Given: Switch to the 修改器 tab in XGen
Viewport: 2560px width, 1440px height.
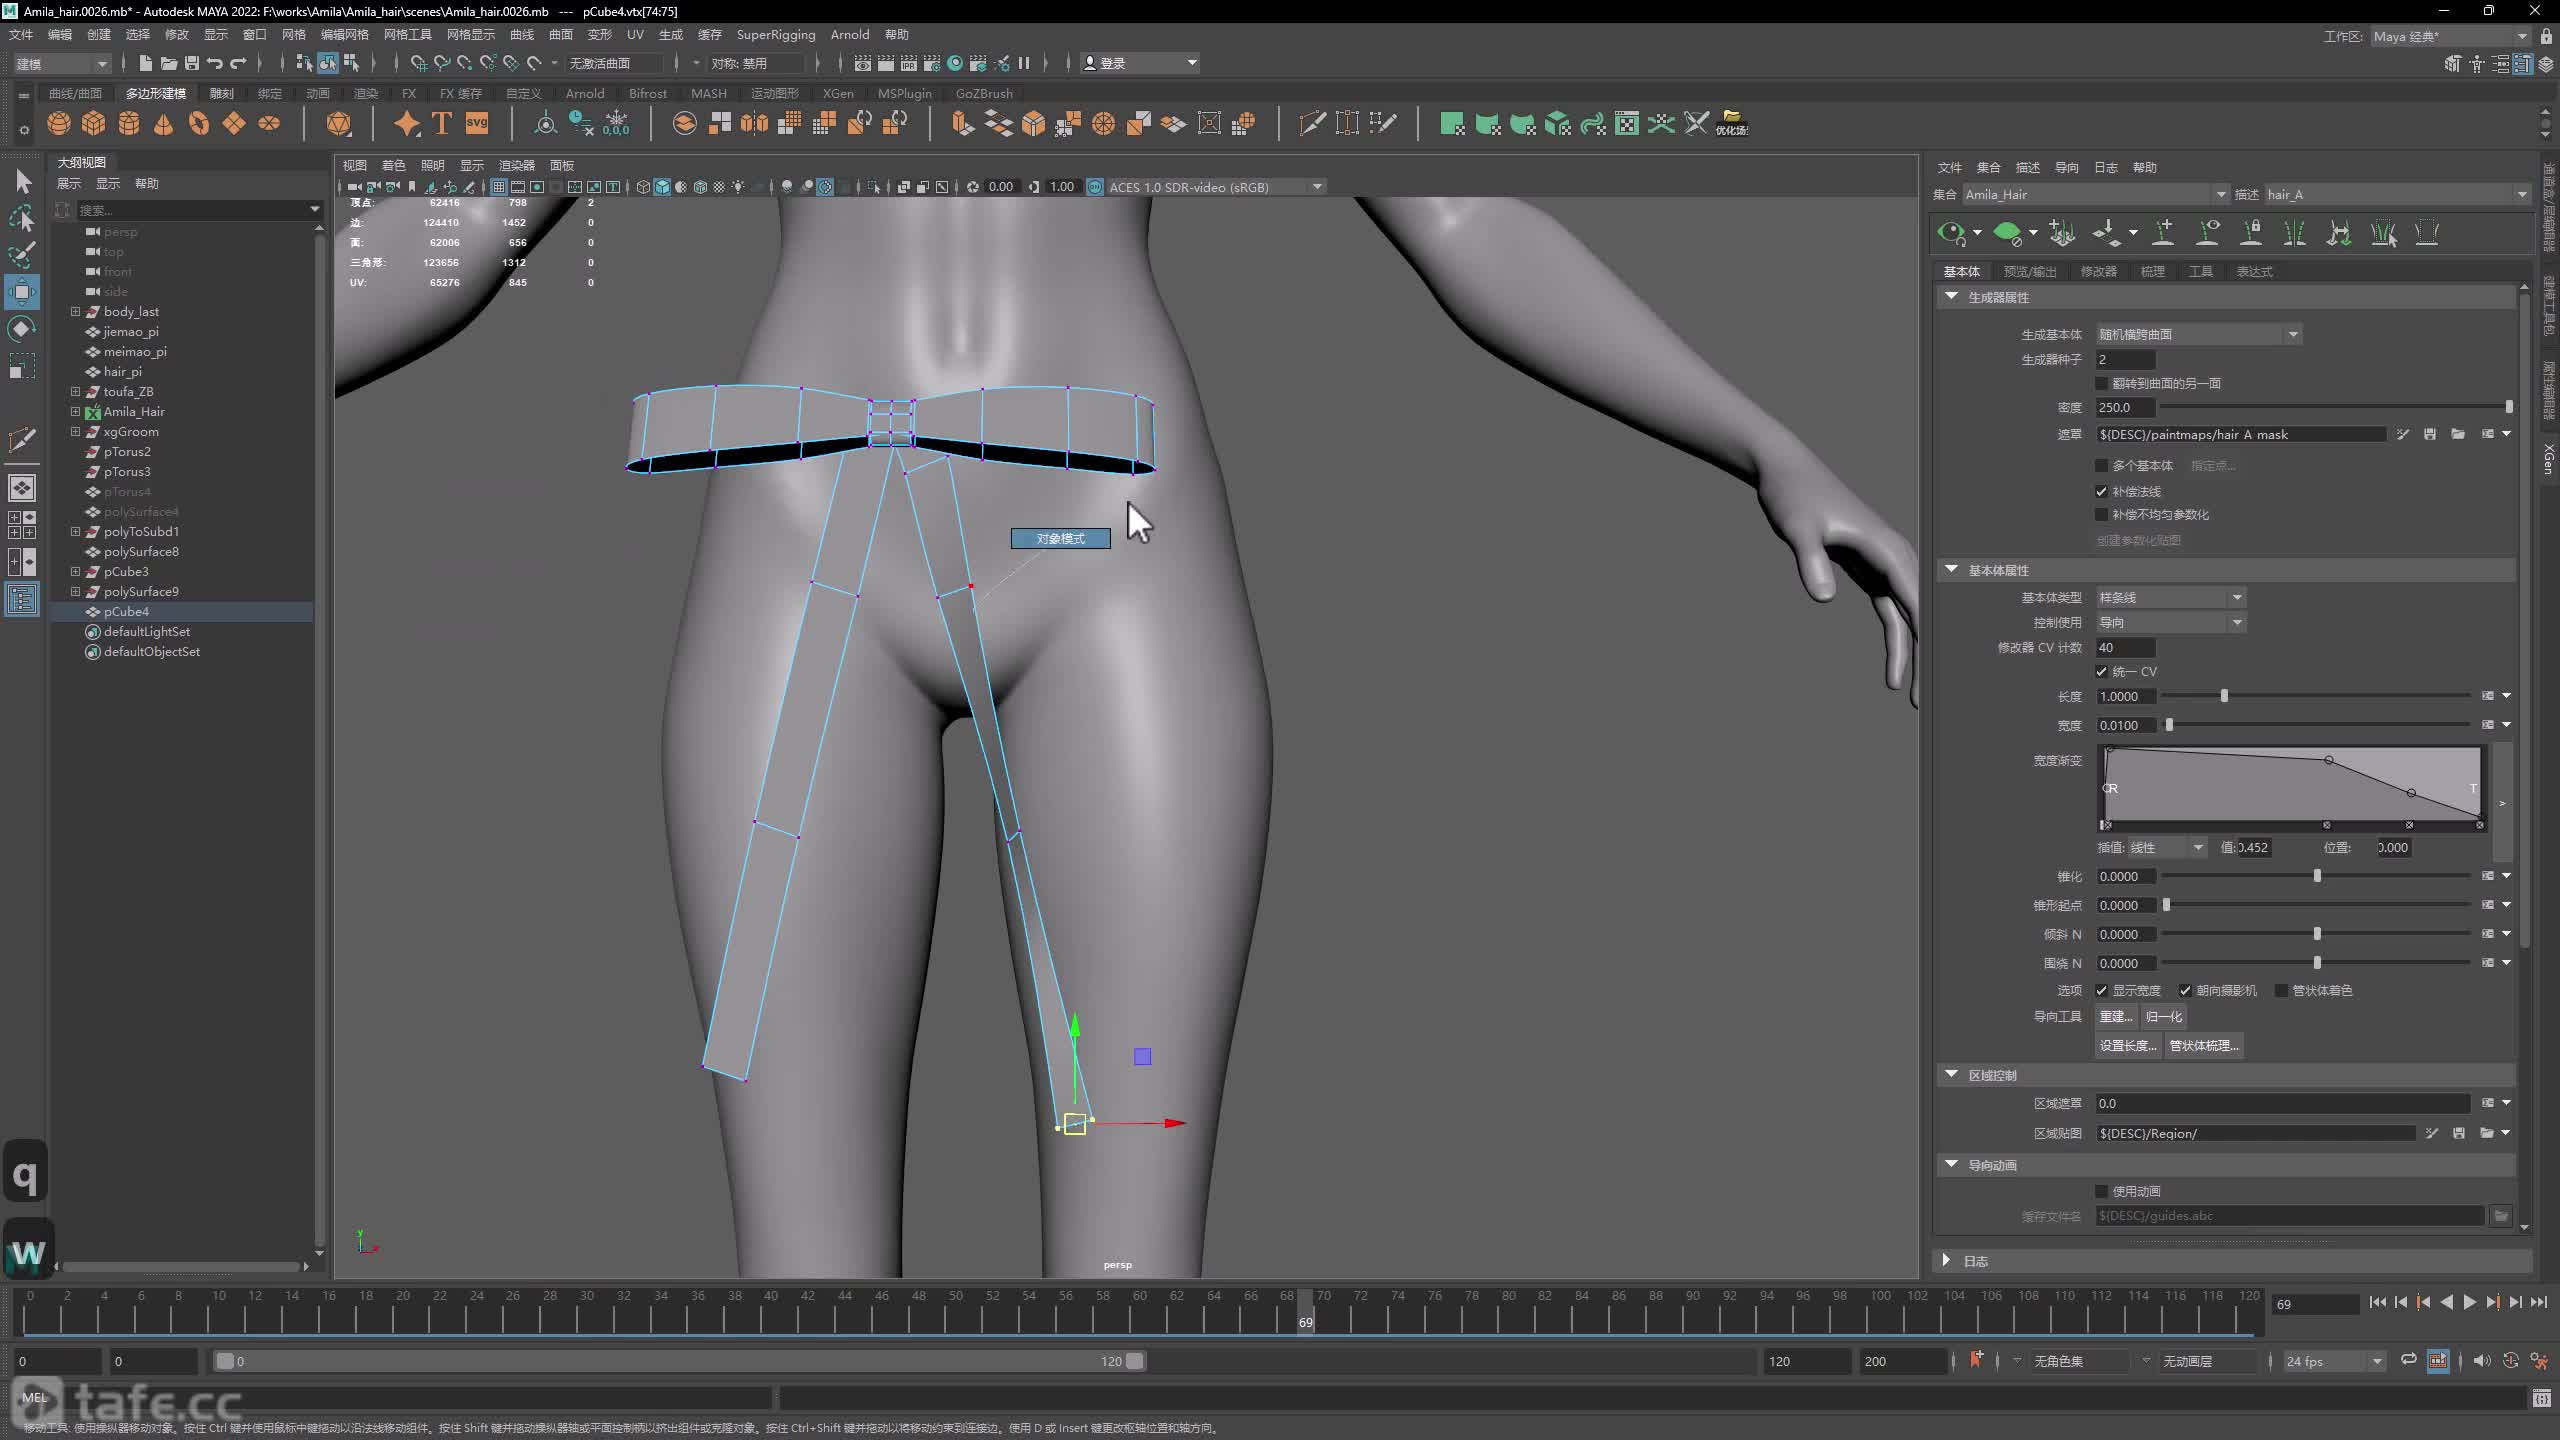Looking at the screenshot, I should 2098,272.
